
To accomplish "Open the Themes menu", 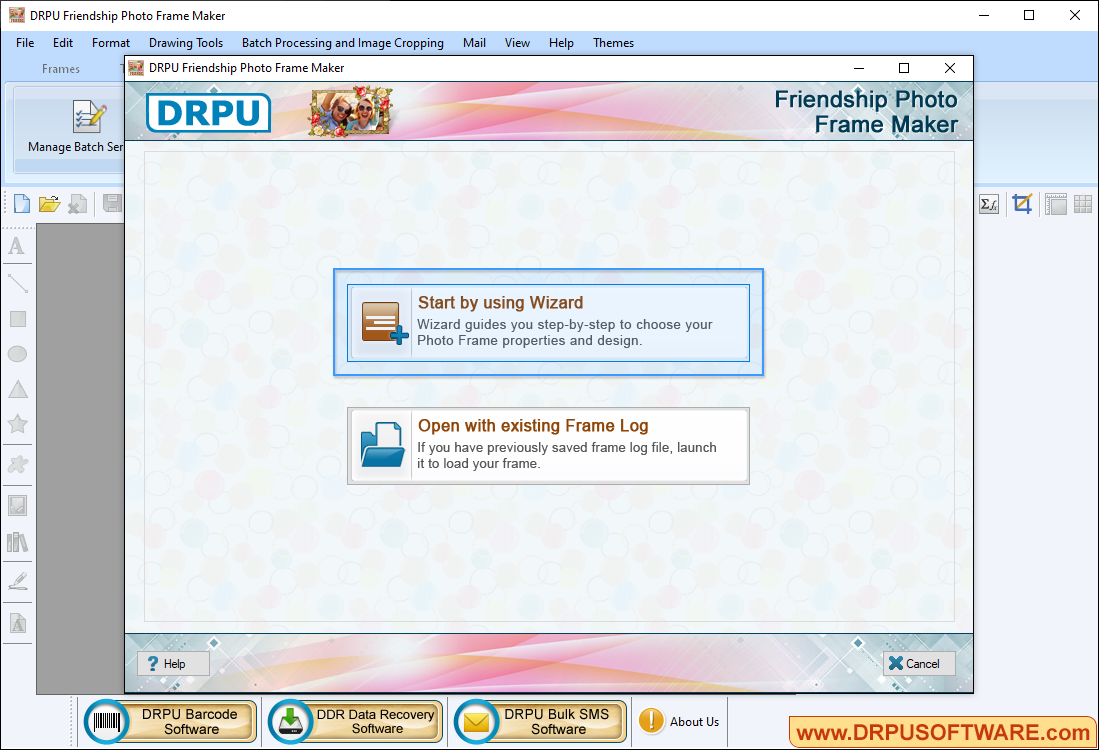I will point(613,42).
